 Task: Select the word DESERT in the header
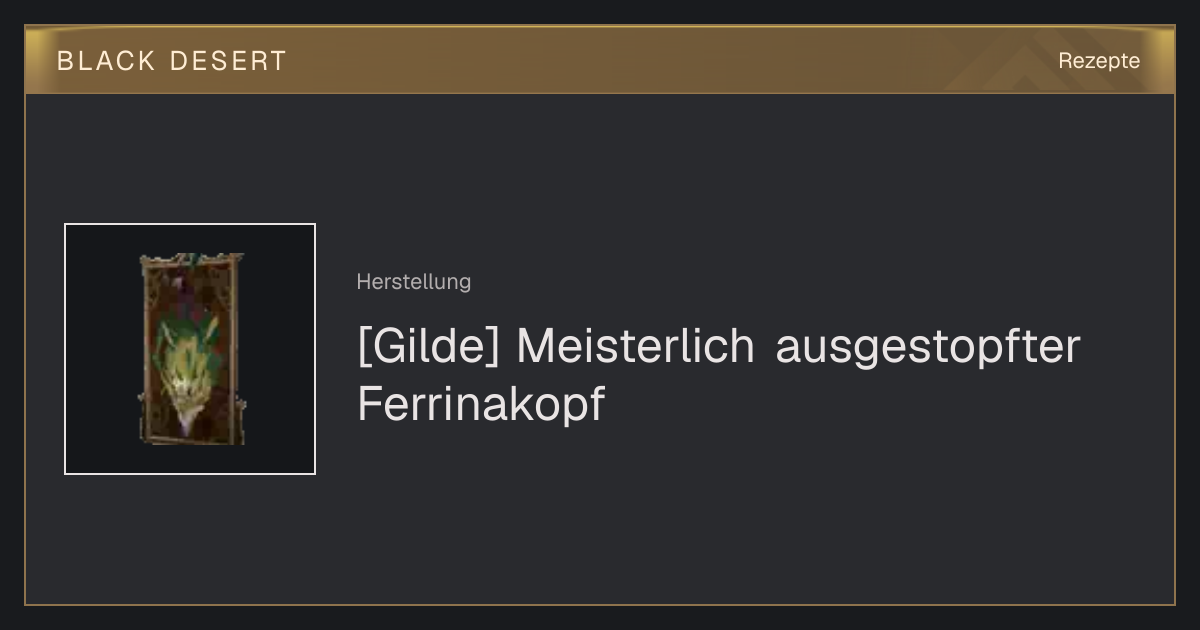[228, 61]
